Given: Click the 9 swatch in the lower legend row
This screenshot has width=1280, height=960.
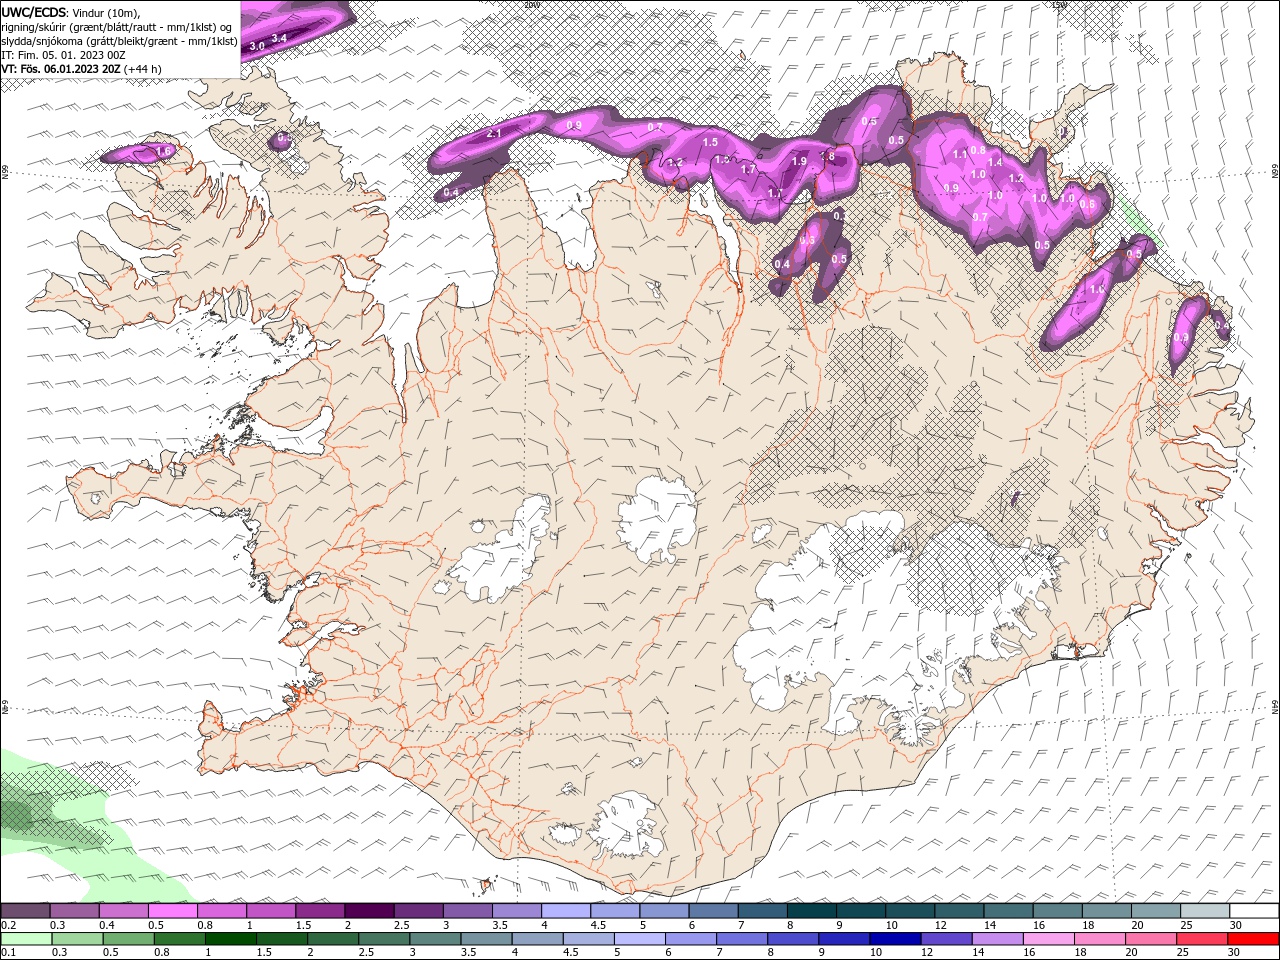Looking at the screenshot, I should tap(845, 939).
